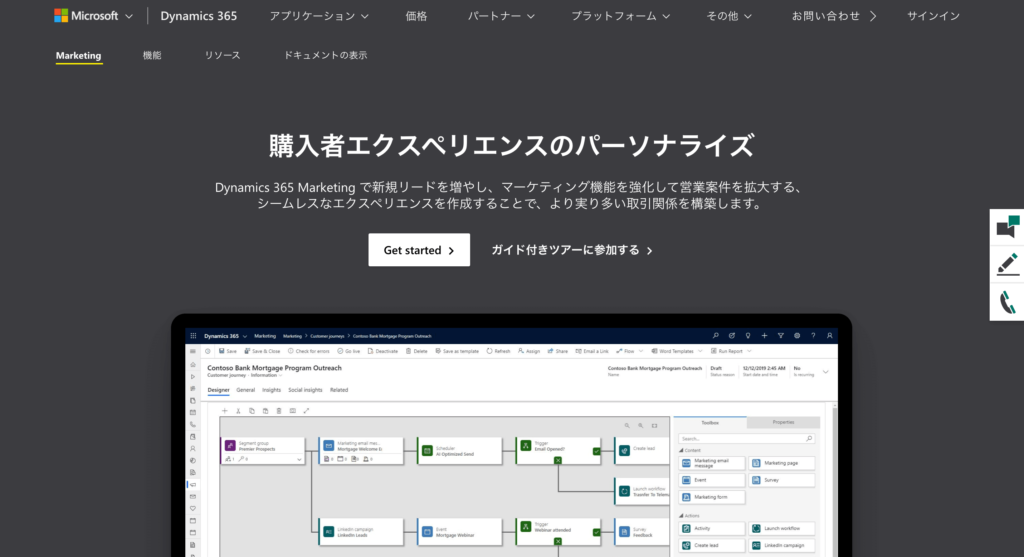Image resolution: width=1024 pixels, height=557 pixels.
Task: Click the Dynamics 365 brand link
Action: 199,16
